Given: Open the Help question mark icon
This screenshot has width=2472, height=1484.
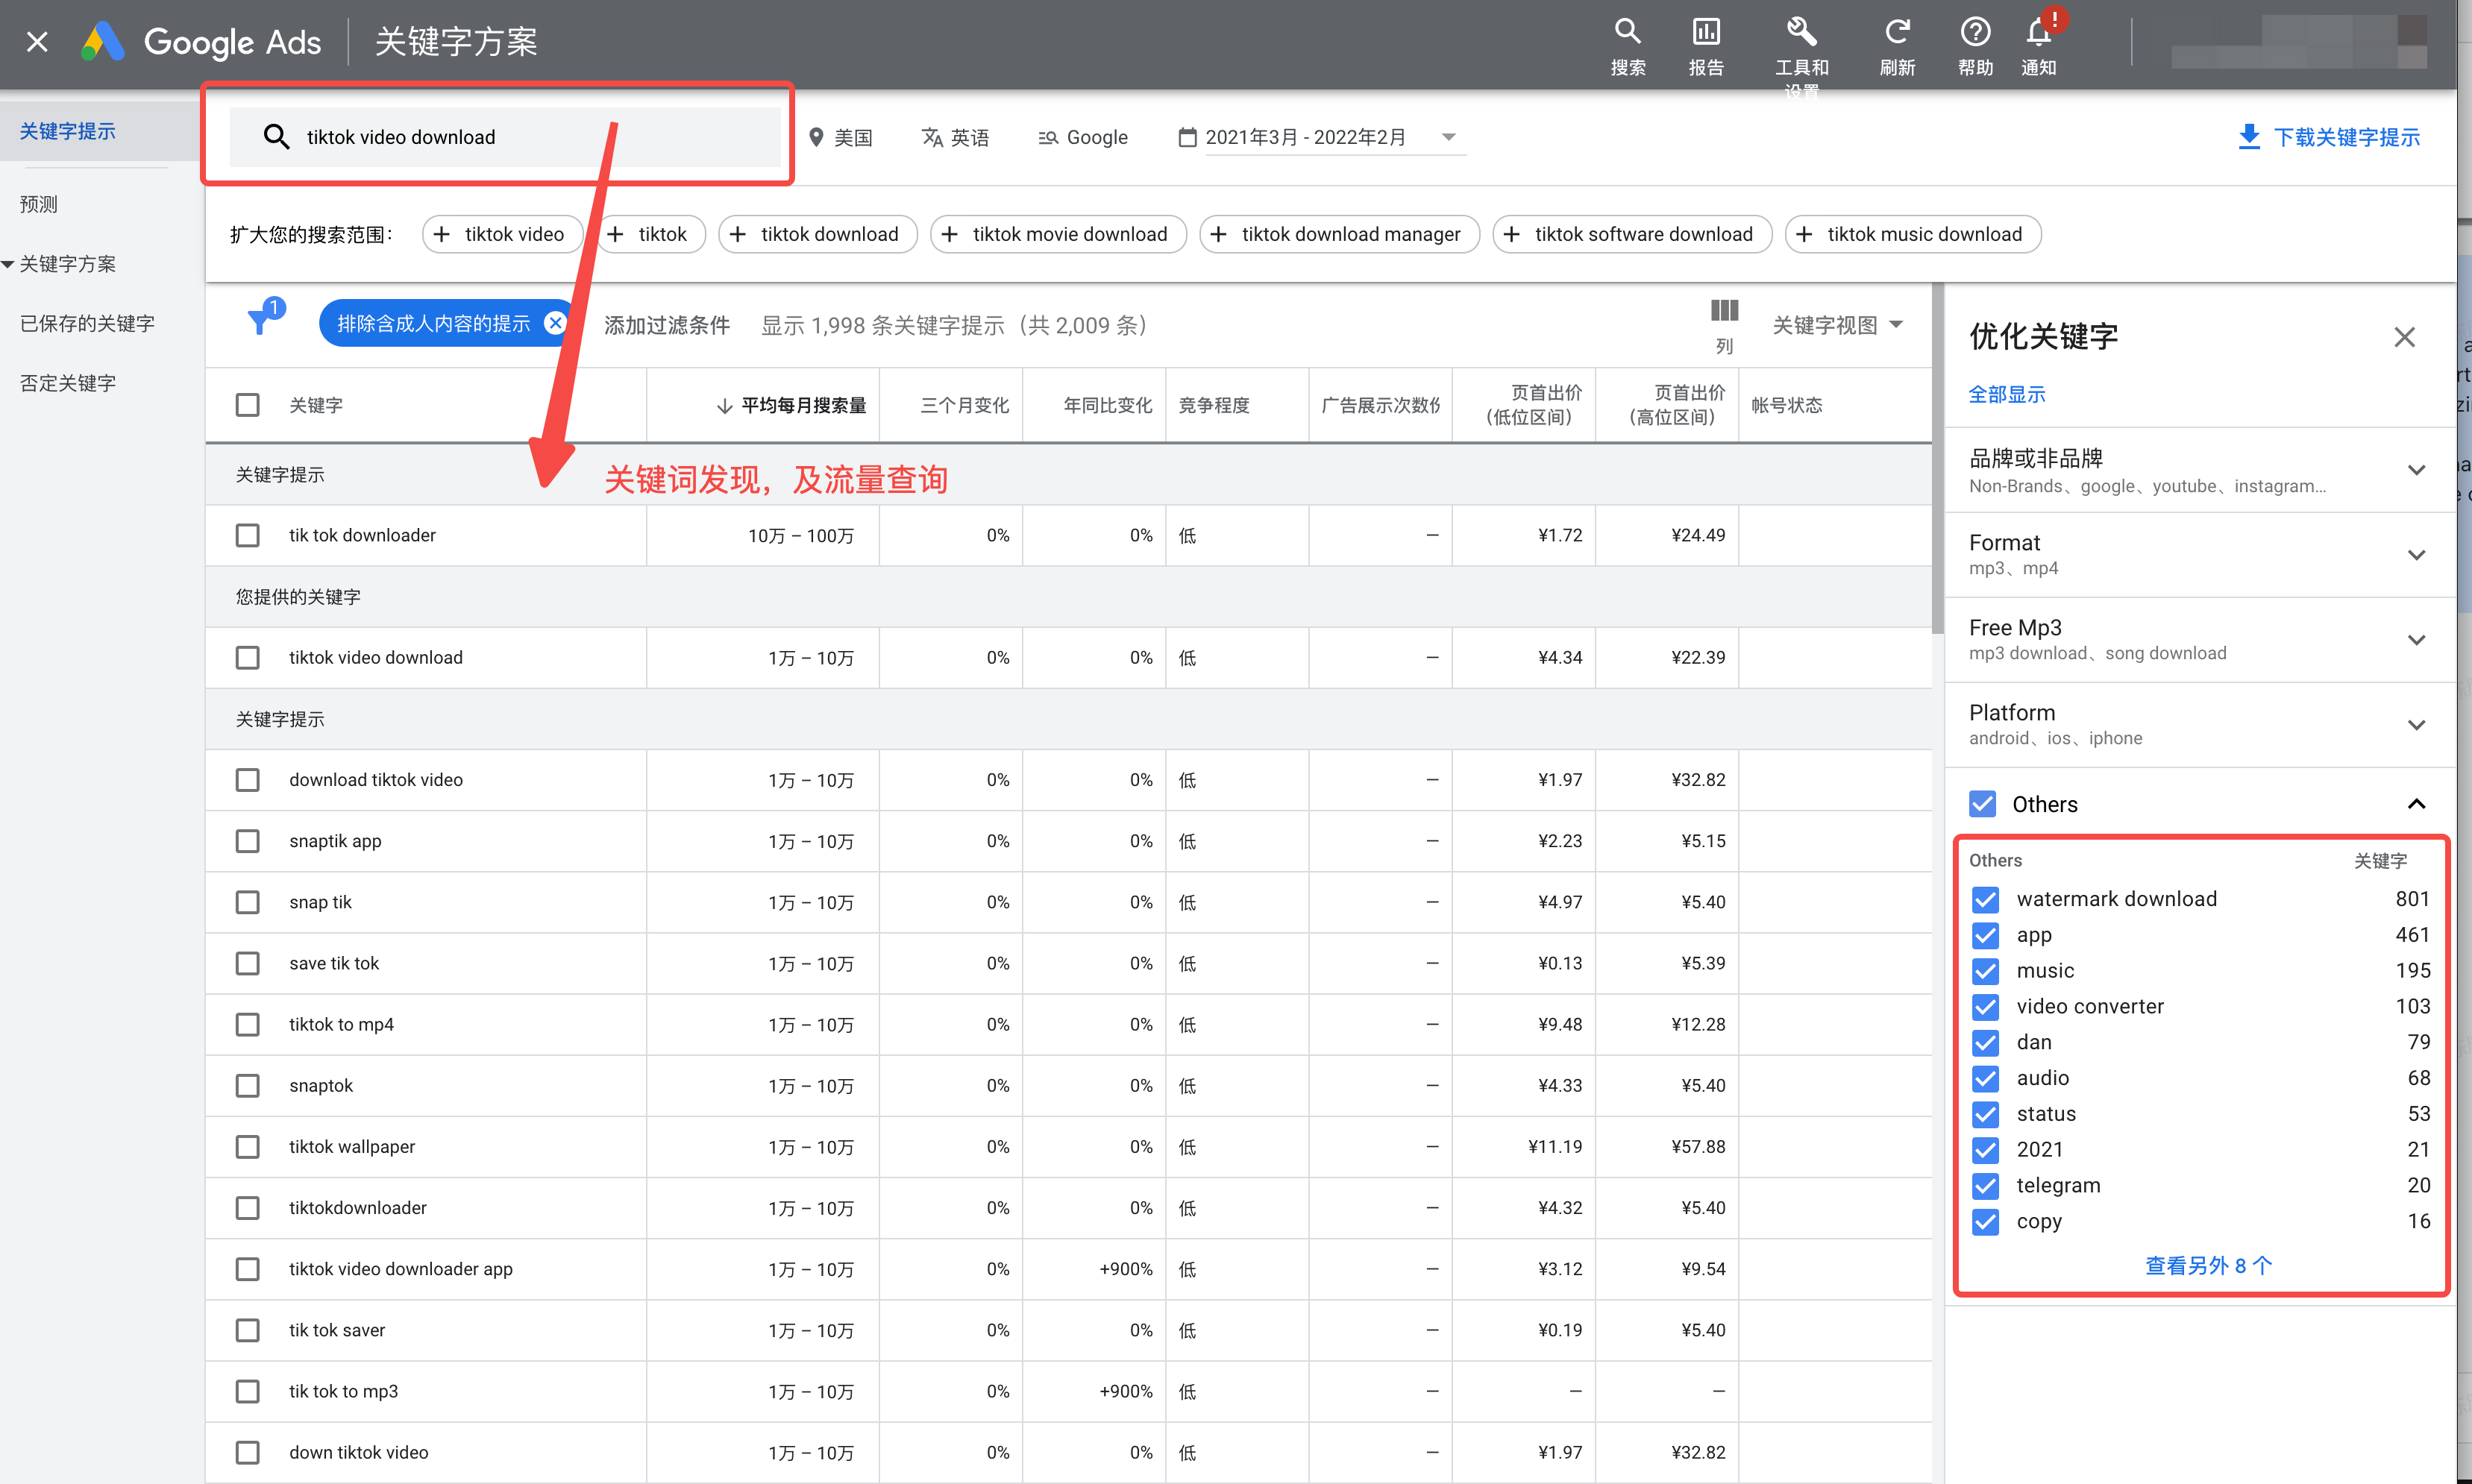Looking at the screenshot, I should (x=1975, y=32).
